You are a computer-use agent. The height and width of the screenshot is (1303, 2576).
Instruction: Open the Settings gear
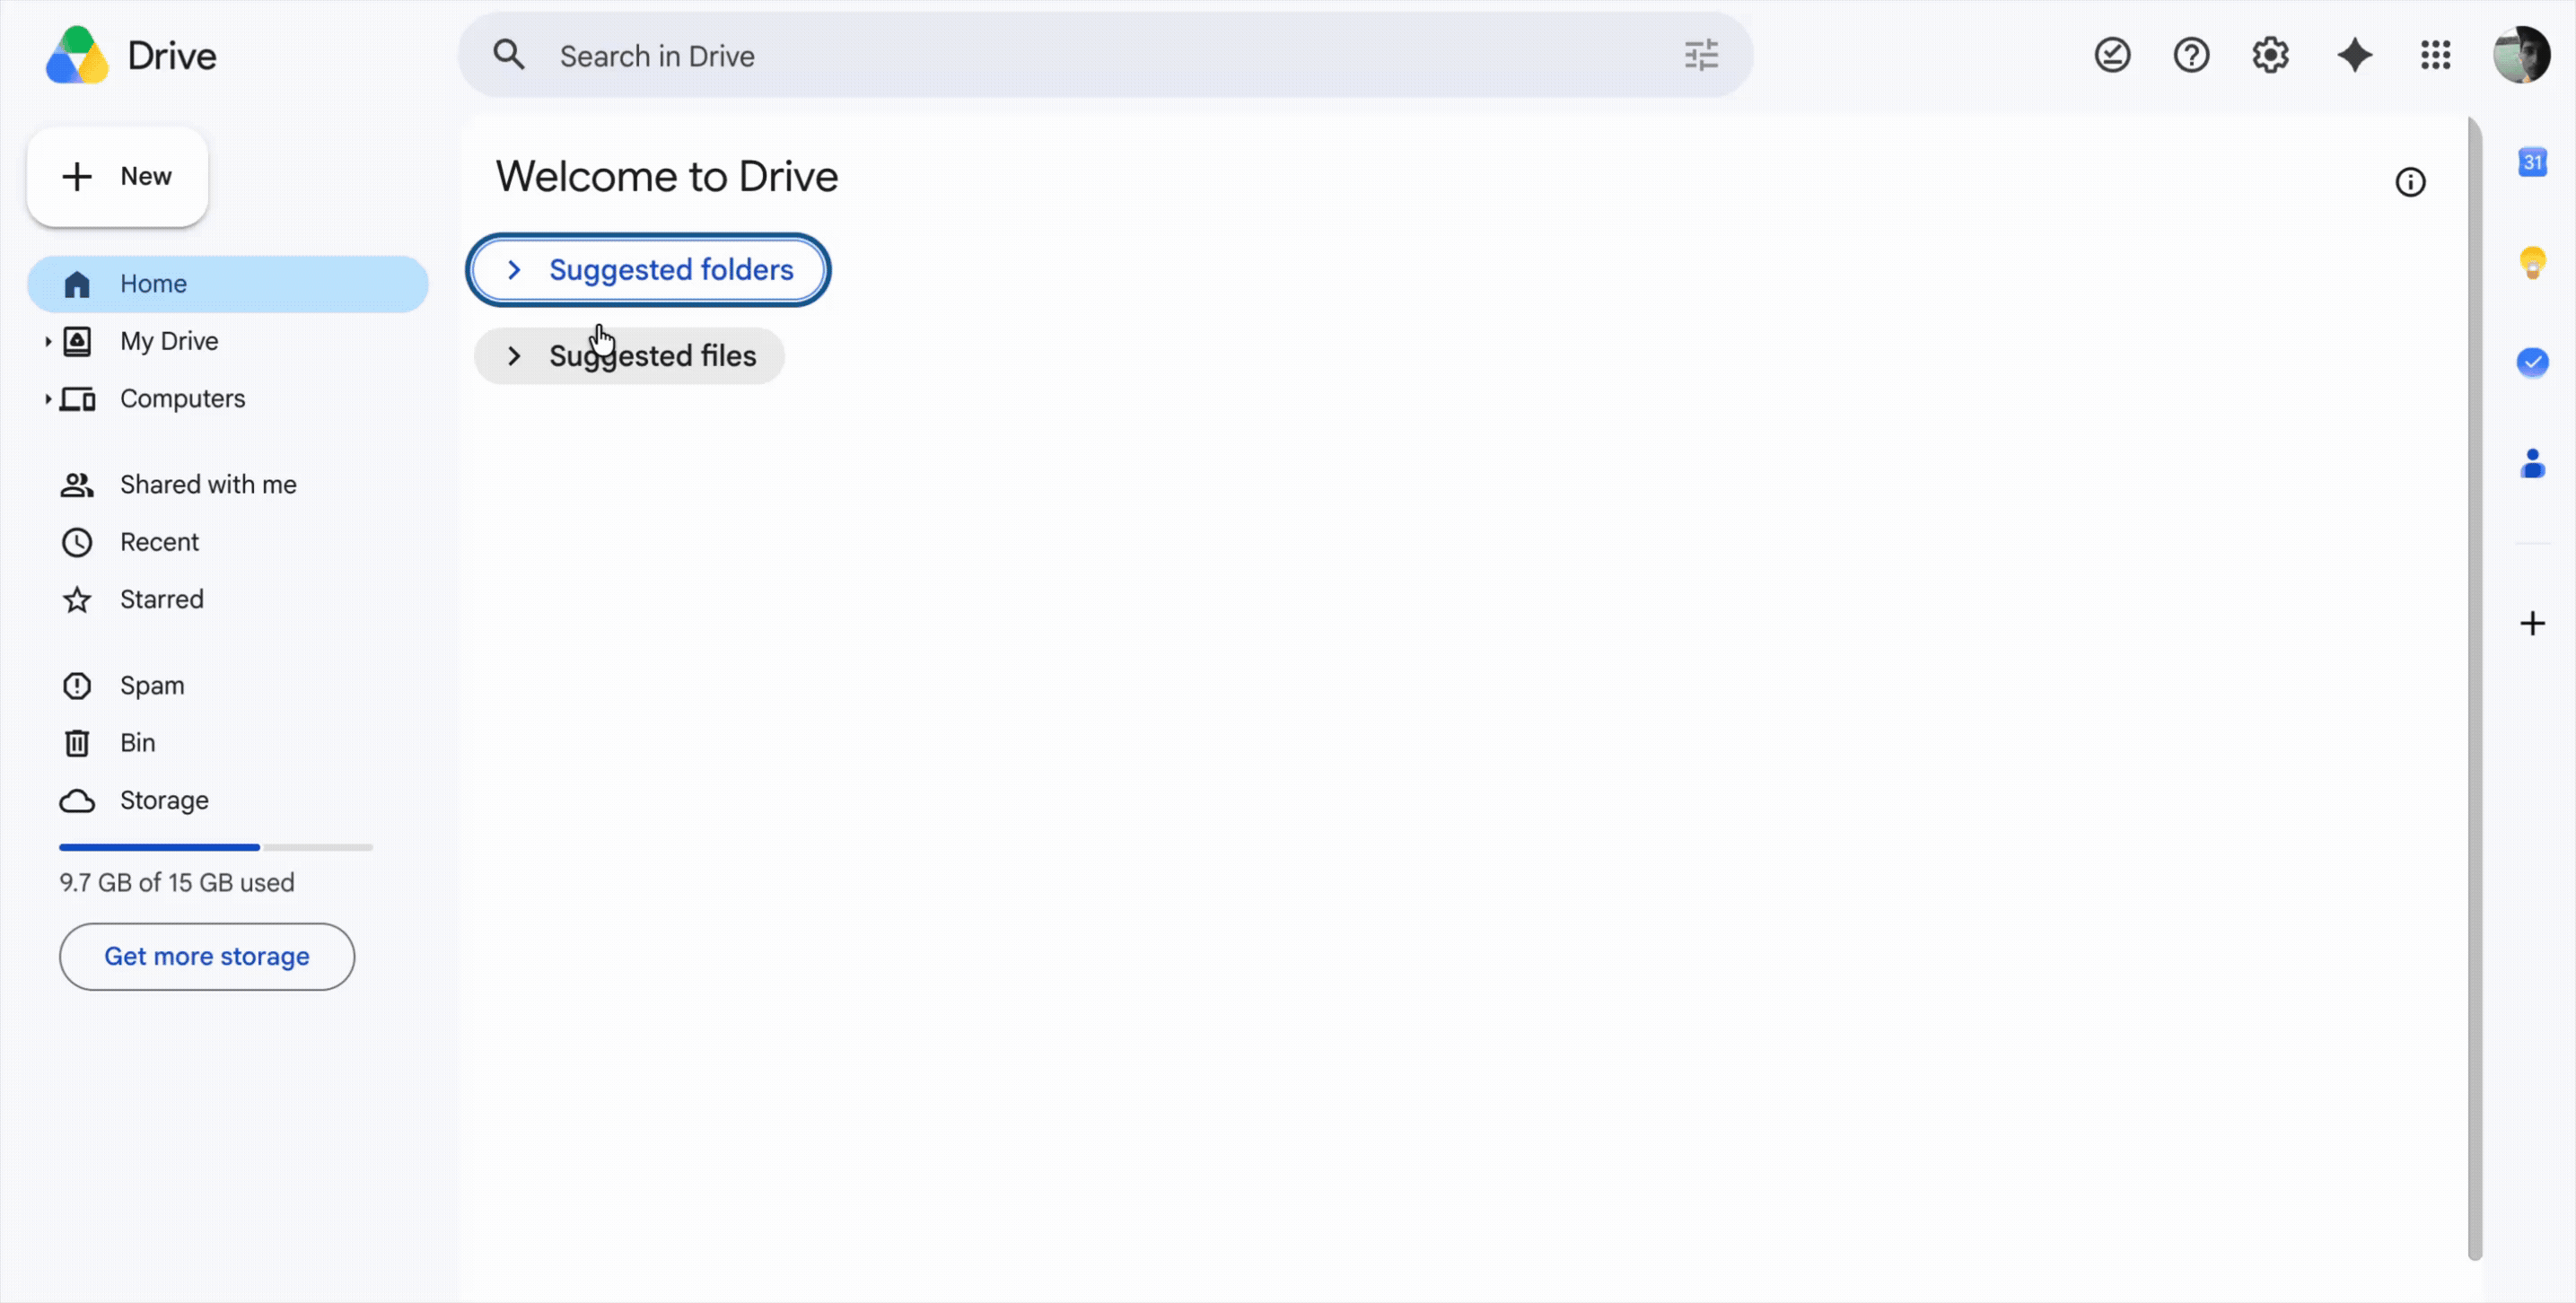click(x=2270, y=55)
